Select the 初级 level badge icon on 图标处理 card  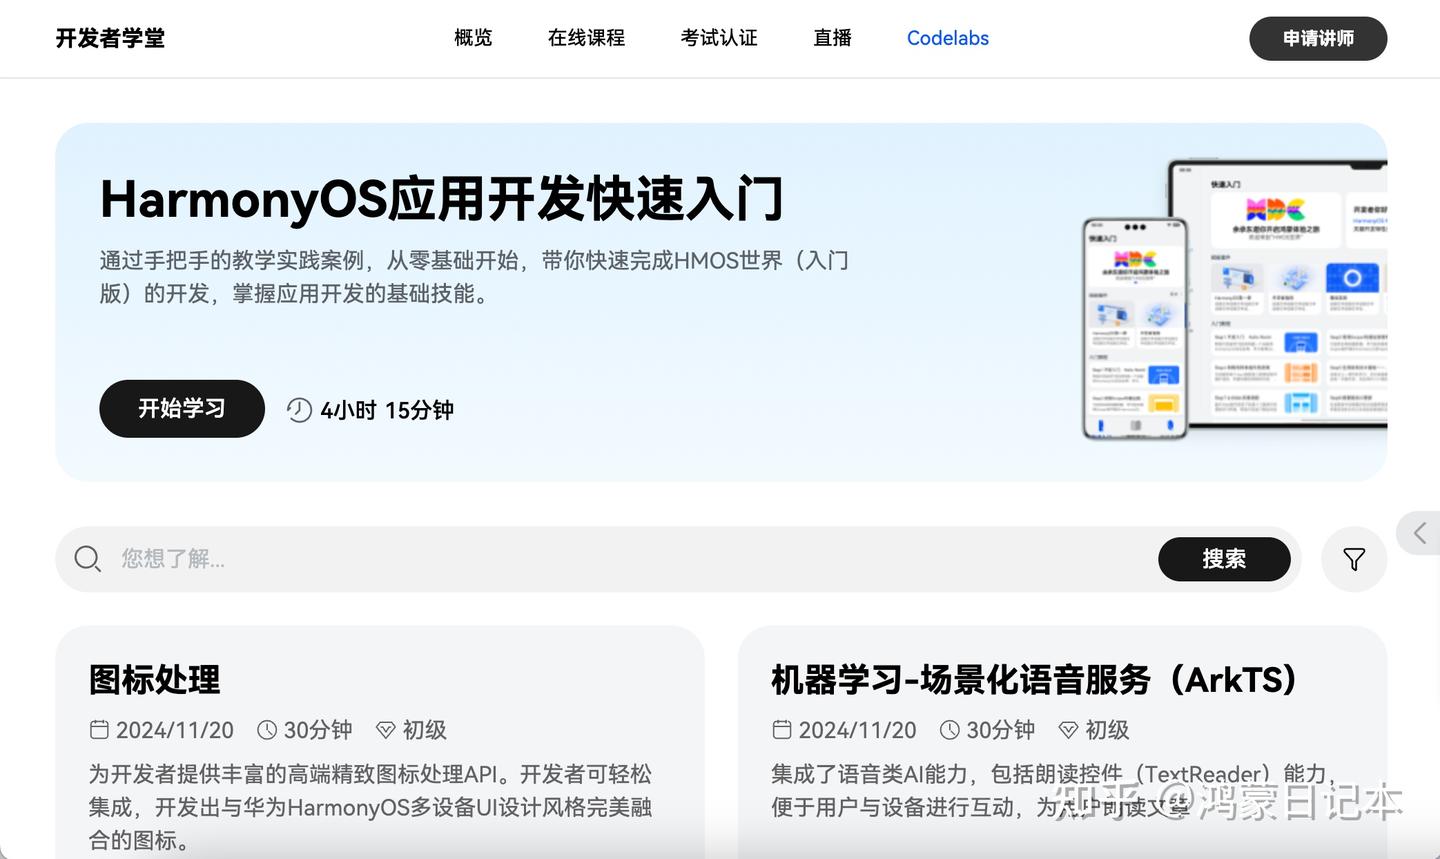[x=385, y=730]
